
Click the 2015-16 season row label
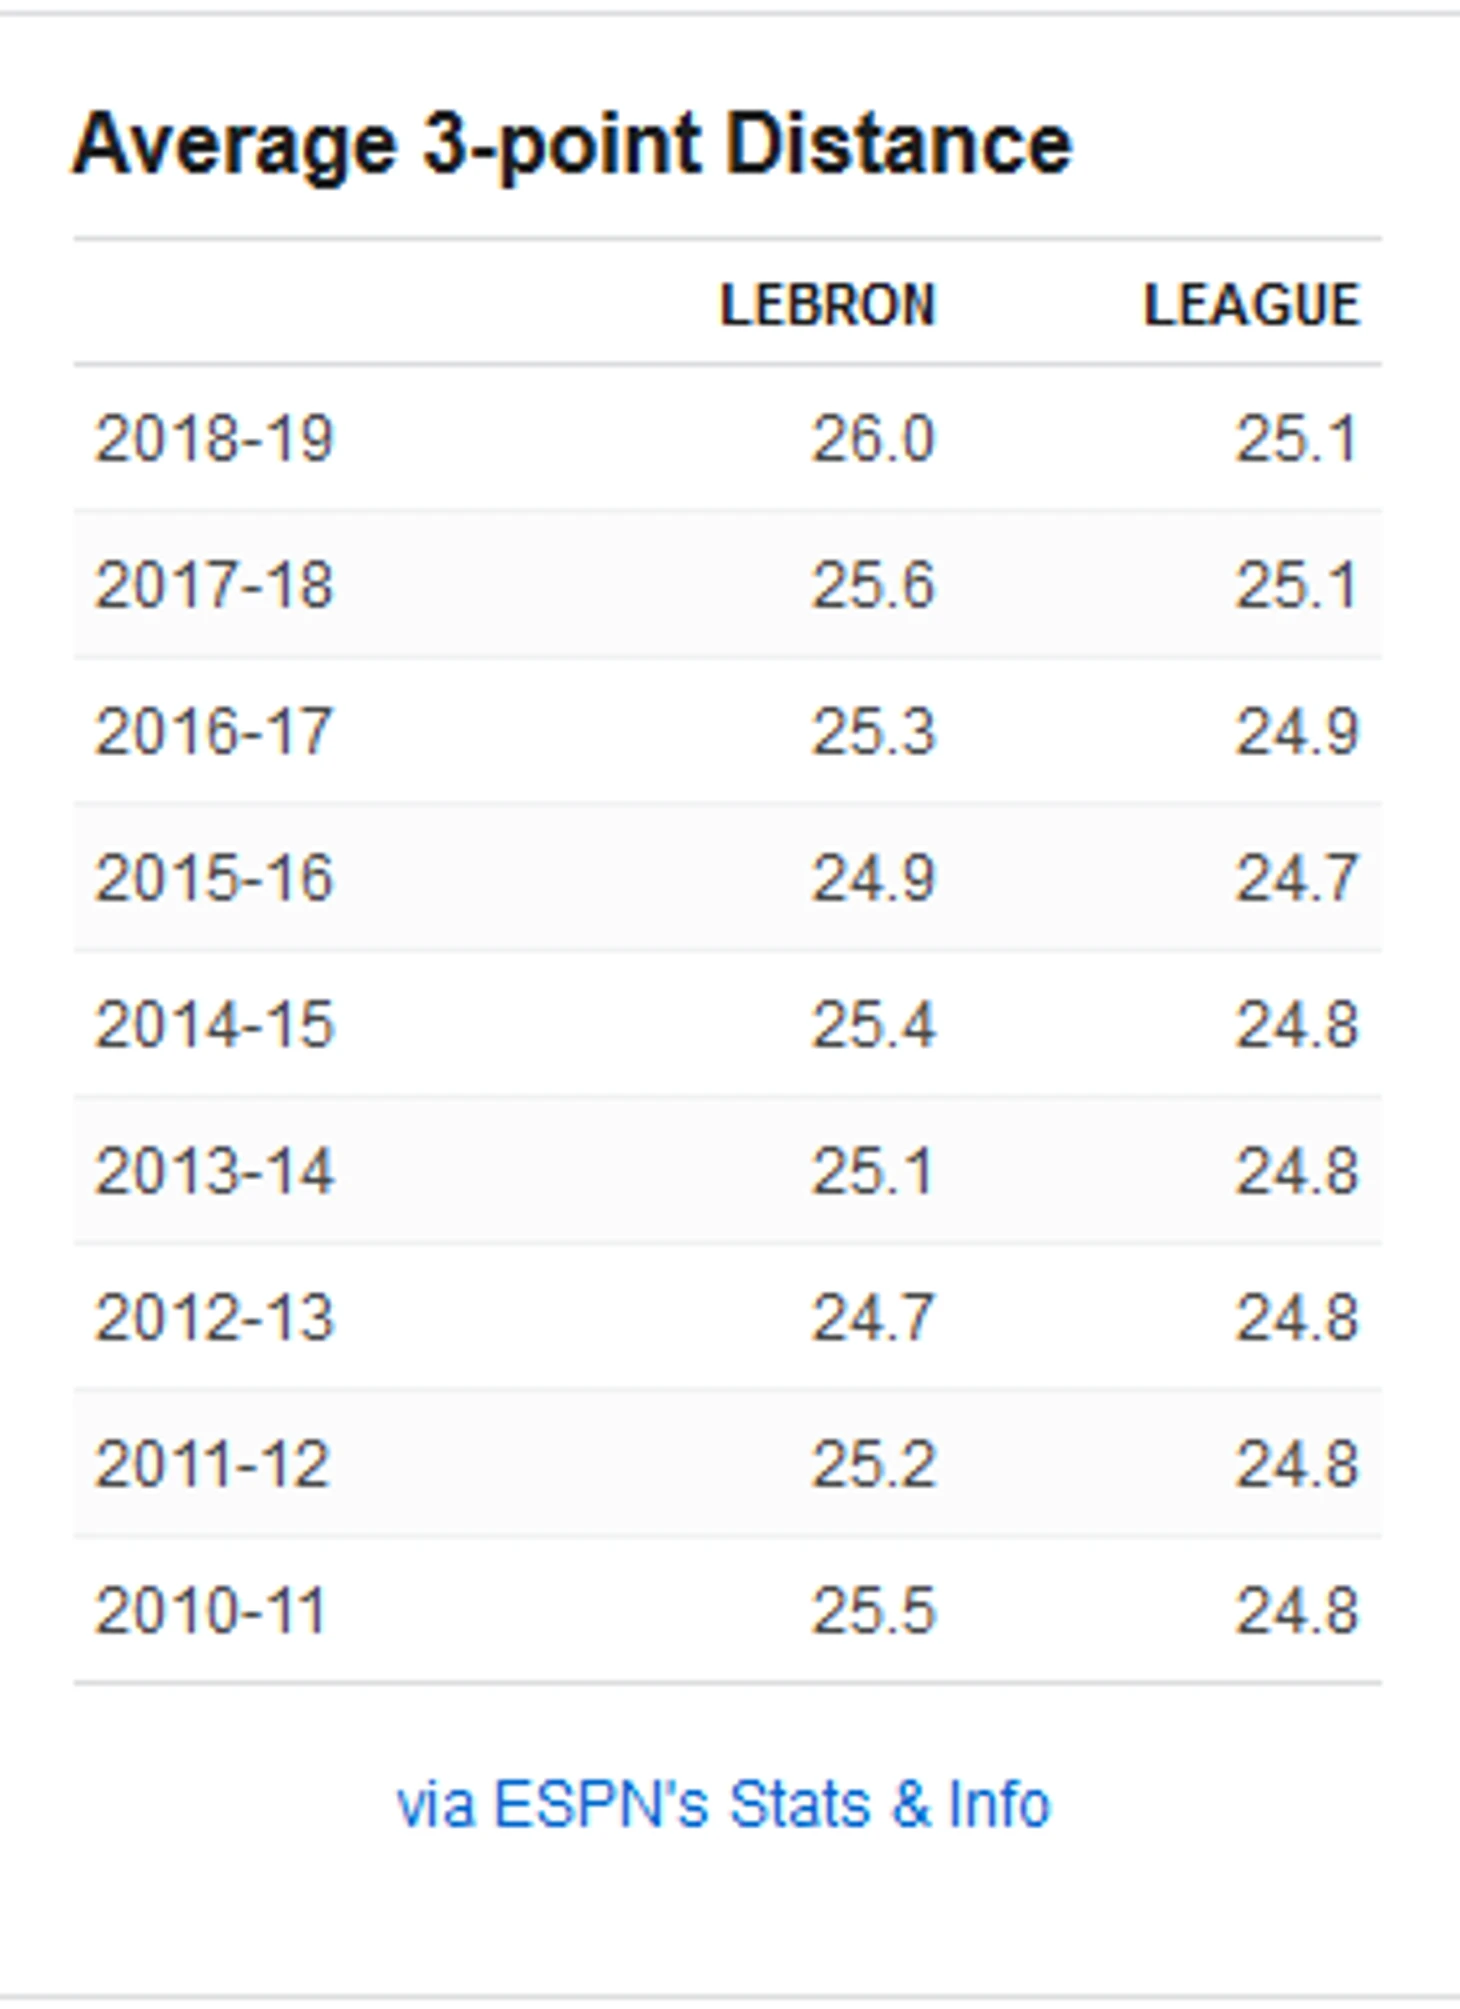[x=214, y=878]
